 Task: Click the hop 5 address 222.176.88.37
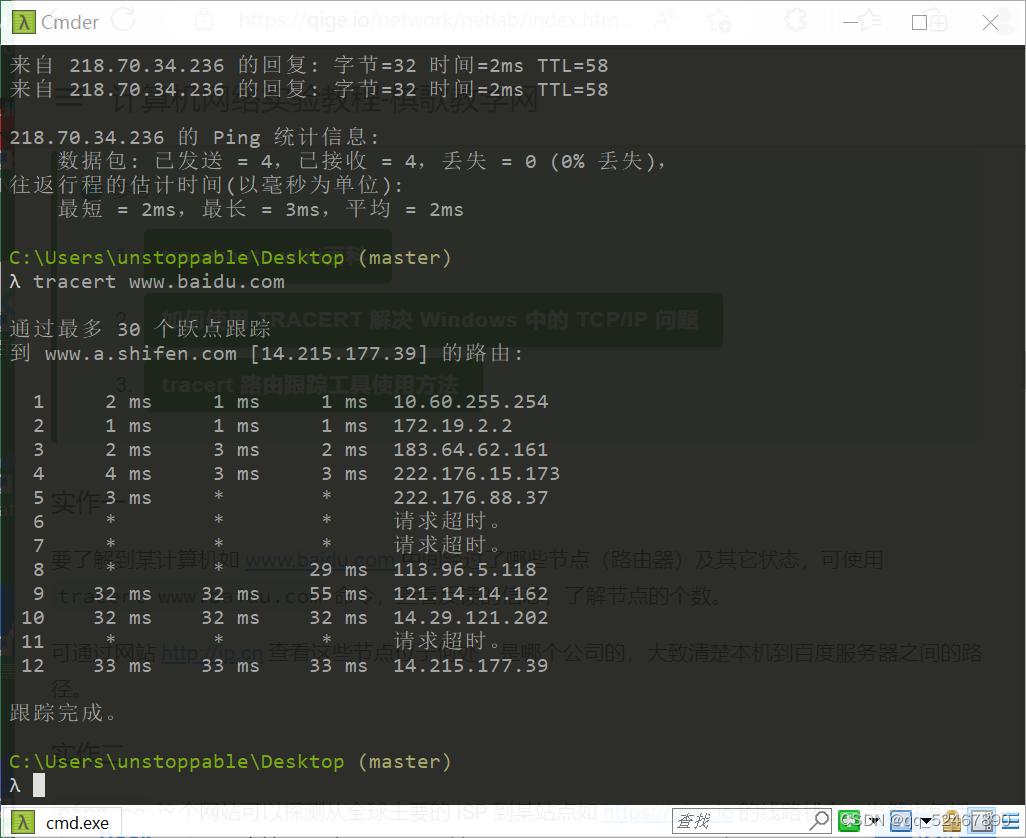pyautogui.click(x=470, y=498)
